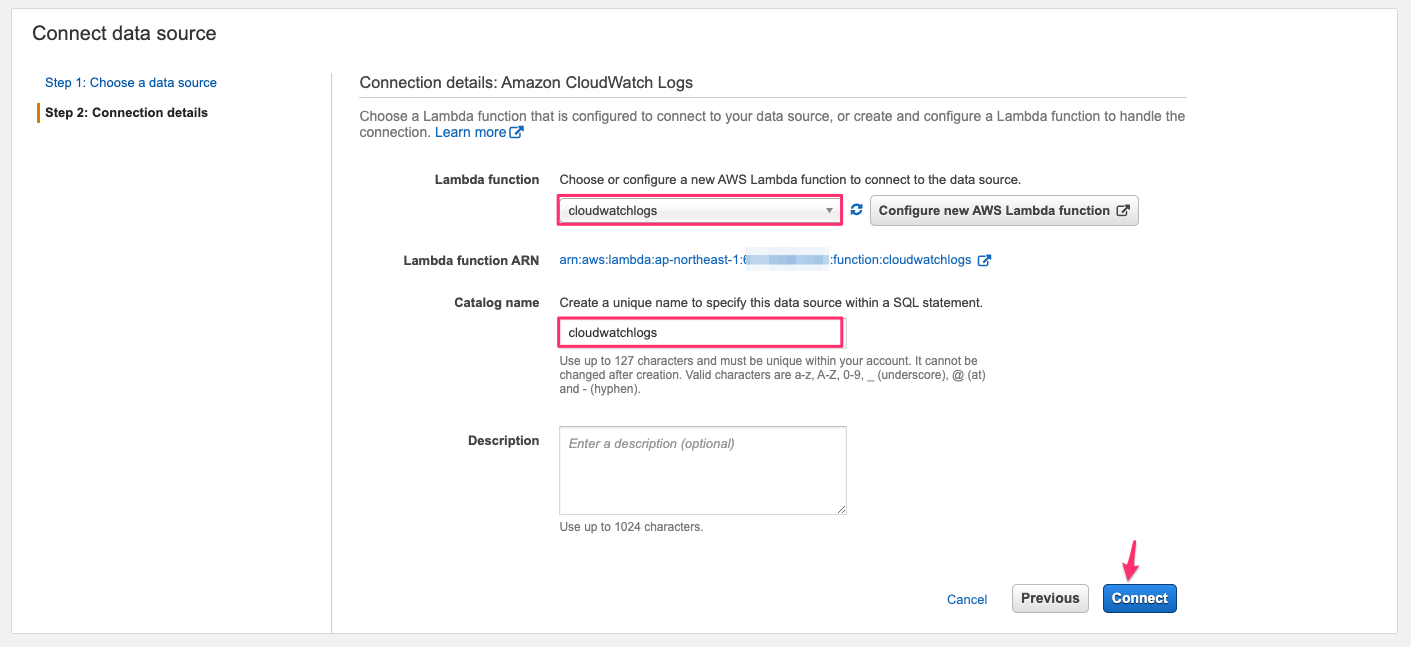Click into the Description text area
Image resolution: width=1411 pixels, height=647 pixels.
pos(702,470)
